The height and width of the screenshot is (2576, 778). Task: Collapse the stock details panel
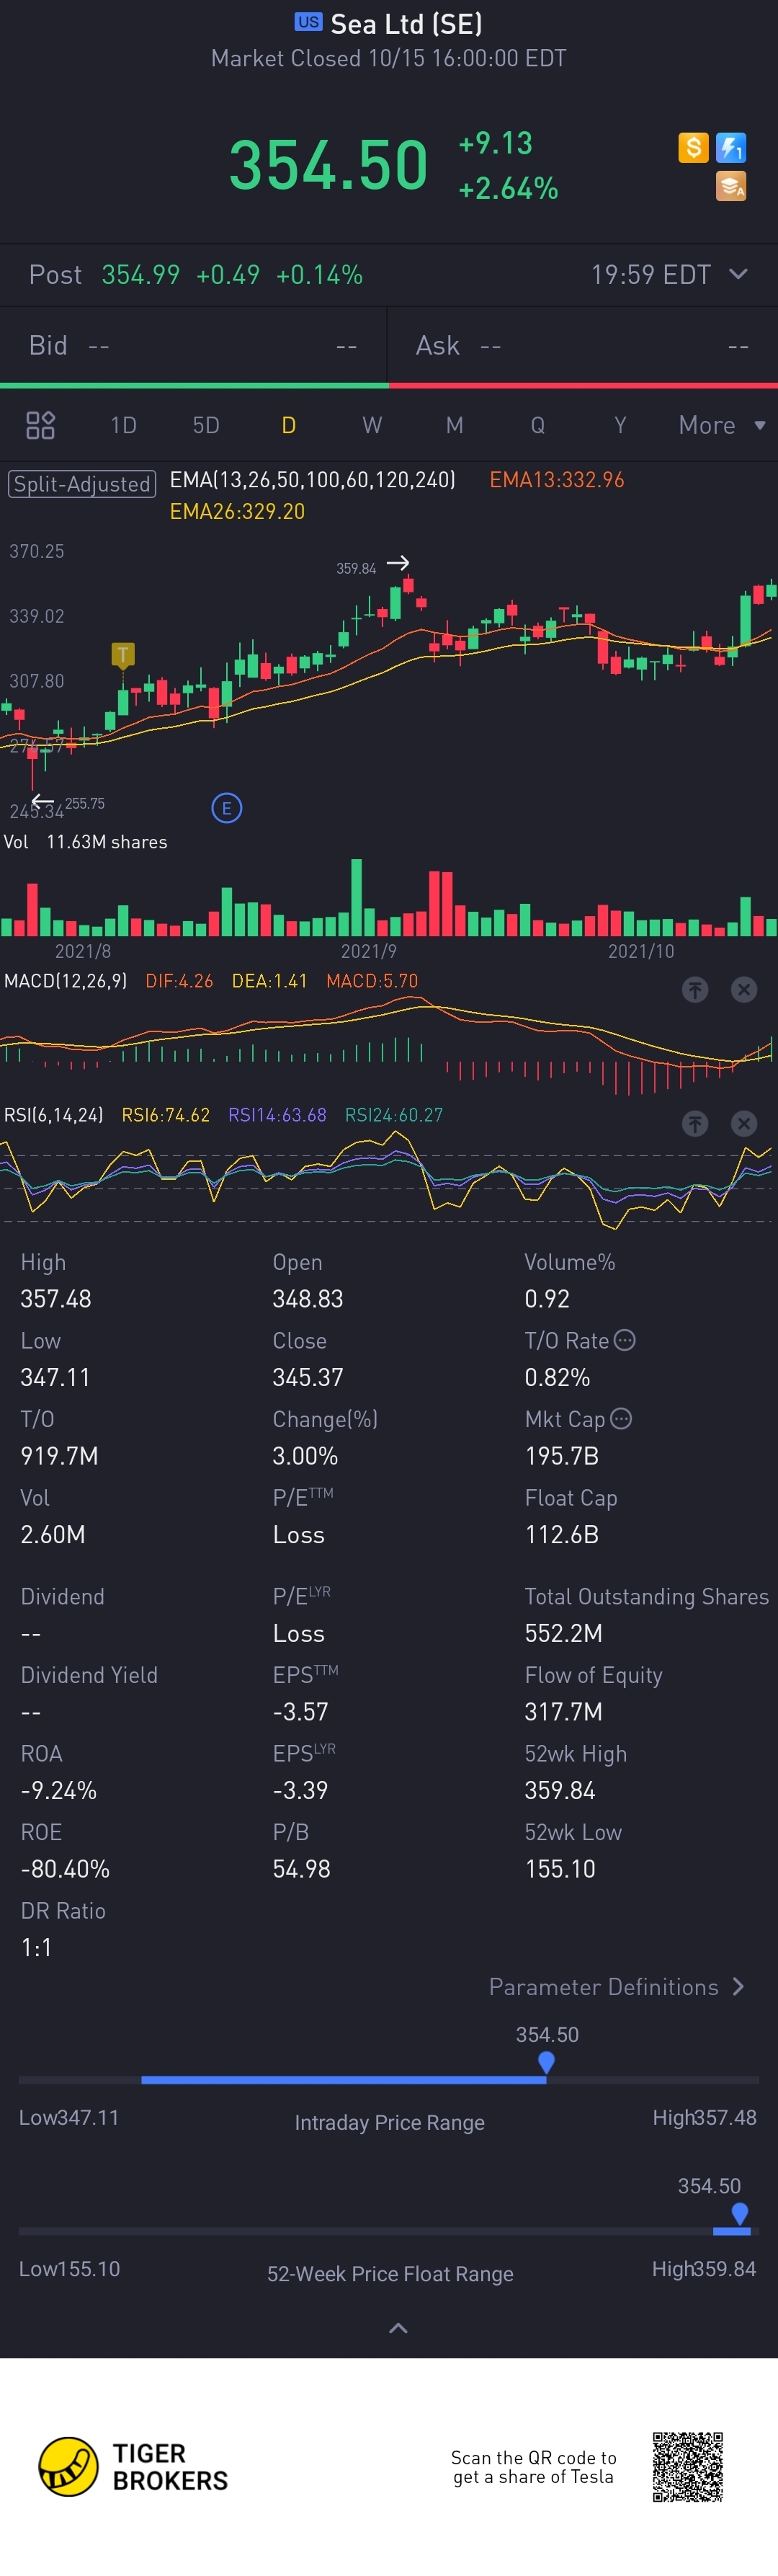(398, 2327)
